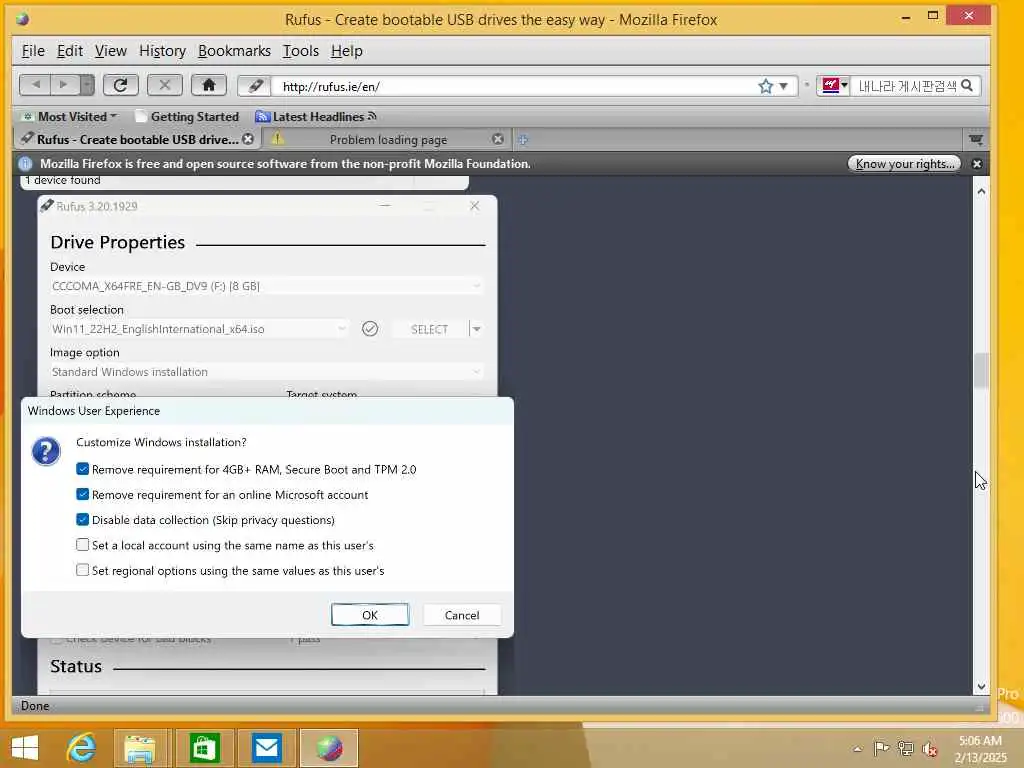Viewport: 1024px width, 768px height.
Task: Click the Know your rights button
Action: click(x=904, y=163)
